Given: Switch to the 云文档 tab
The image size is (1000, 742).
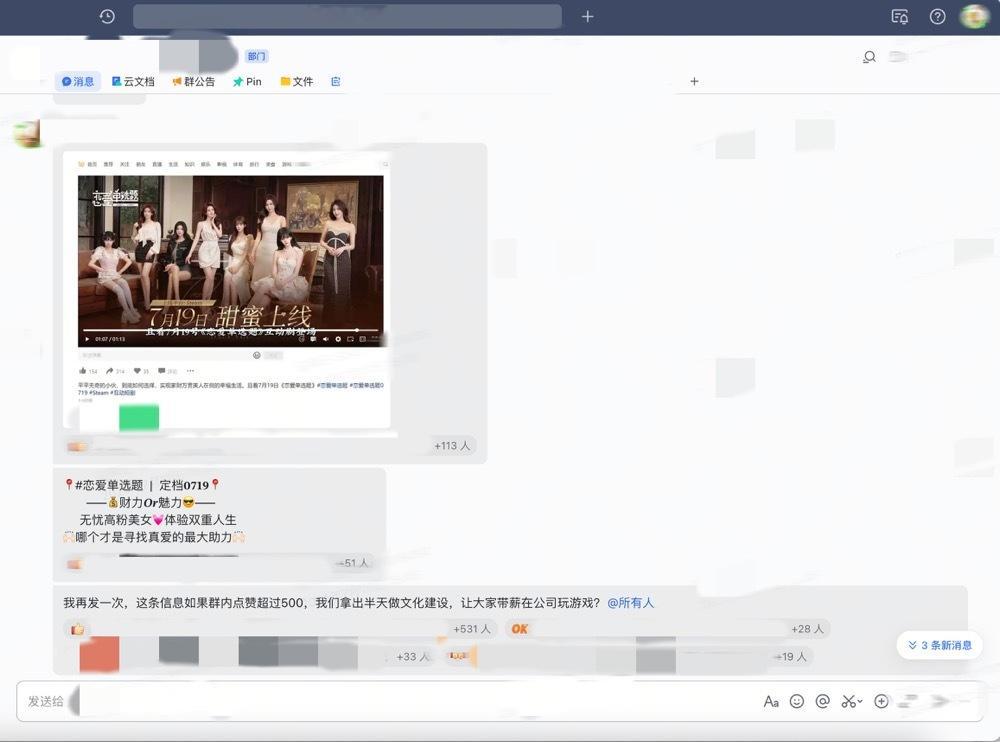Looking at the screenshot, I should point(133,82).
